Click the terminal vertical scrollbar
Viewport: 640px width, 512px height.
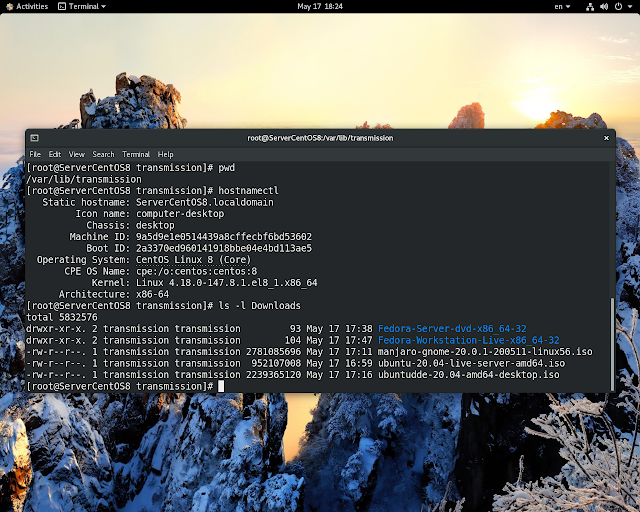(x=612, y=344)
